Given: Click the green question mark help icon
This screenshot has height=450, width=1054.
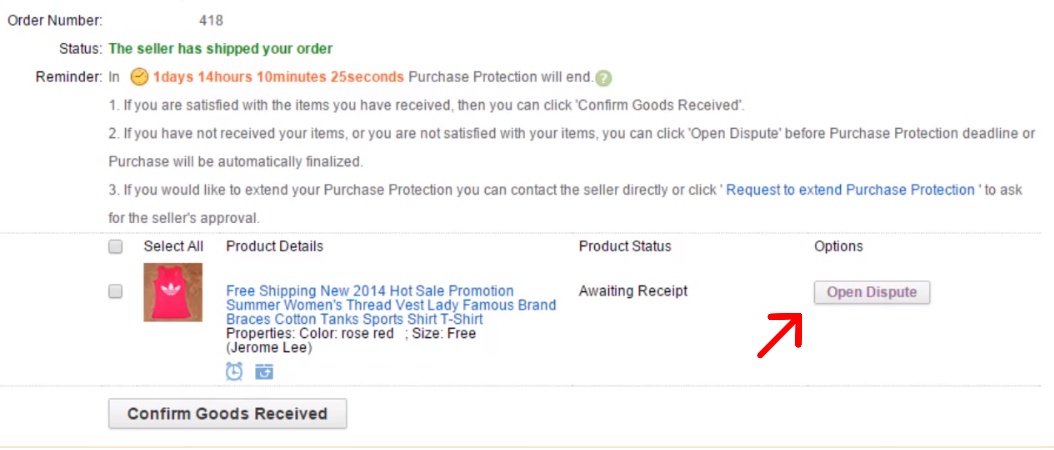Looking at the screenshot, I should click(604, 77).
